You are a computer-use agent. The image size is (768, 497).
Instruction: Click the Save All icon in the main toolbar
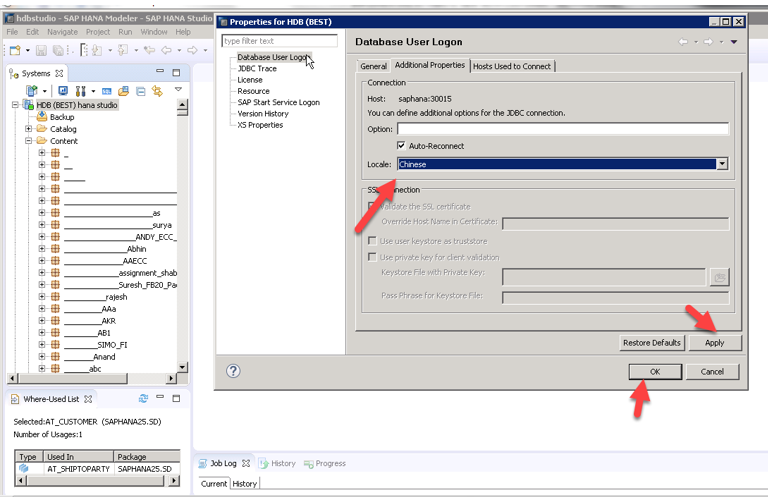pos(58,50)
